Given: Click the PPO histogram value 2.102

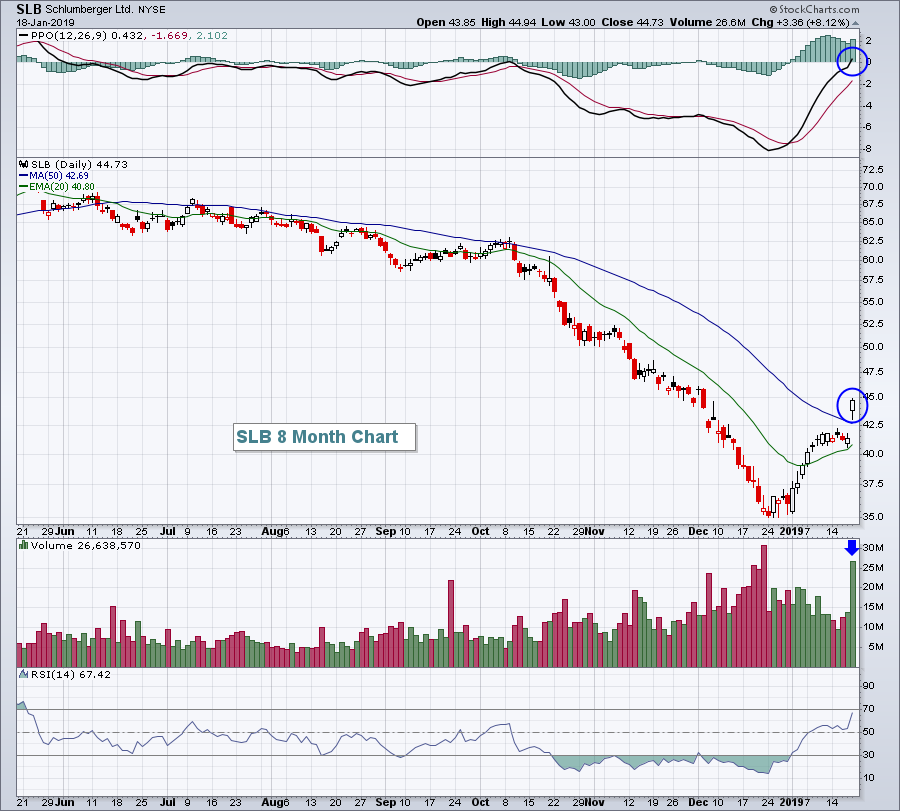Looking at the screenshot, I should pos(212,36).
